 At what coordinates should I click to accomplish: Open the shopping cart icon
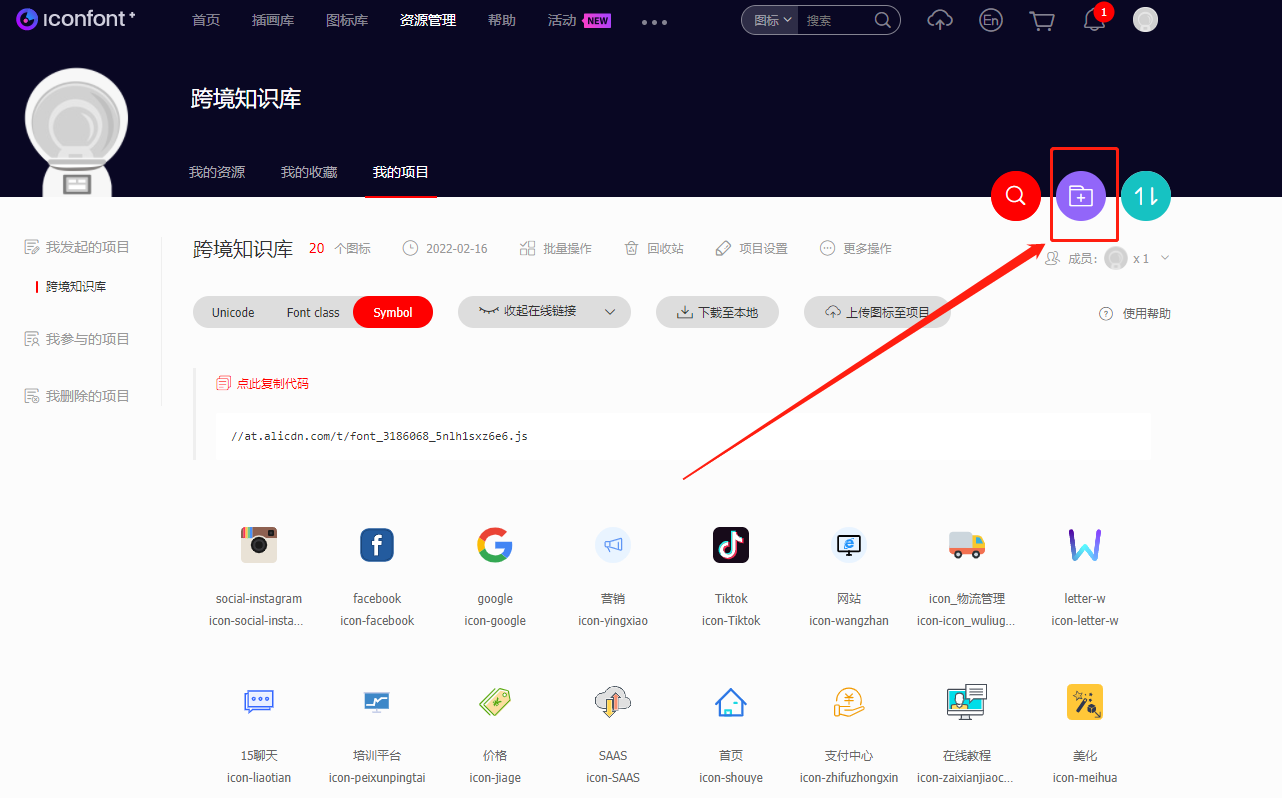click(x=1042, y=20)
